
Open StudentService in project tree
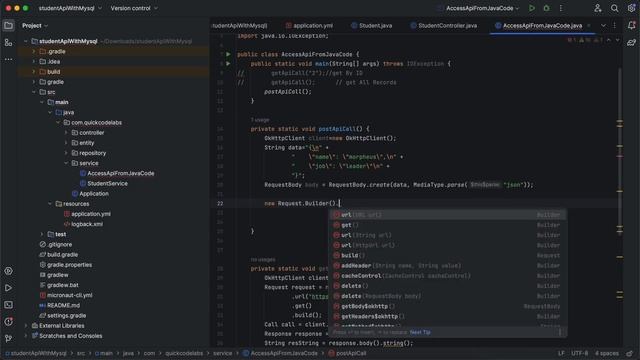[107, 184]
